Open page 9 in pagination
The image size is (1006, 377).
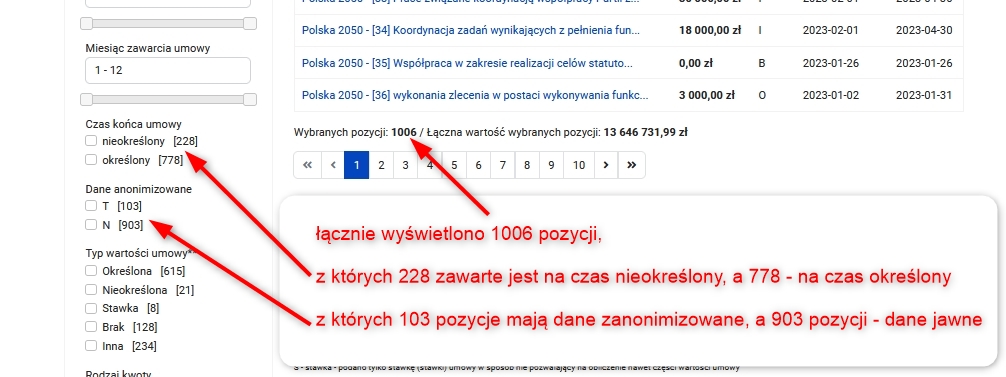click(551, 165)
